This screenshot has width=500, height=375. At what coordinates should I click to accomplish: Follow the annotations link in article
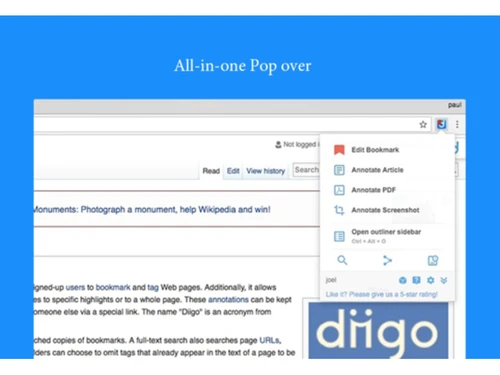(228, 300)
